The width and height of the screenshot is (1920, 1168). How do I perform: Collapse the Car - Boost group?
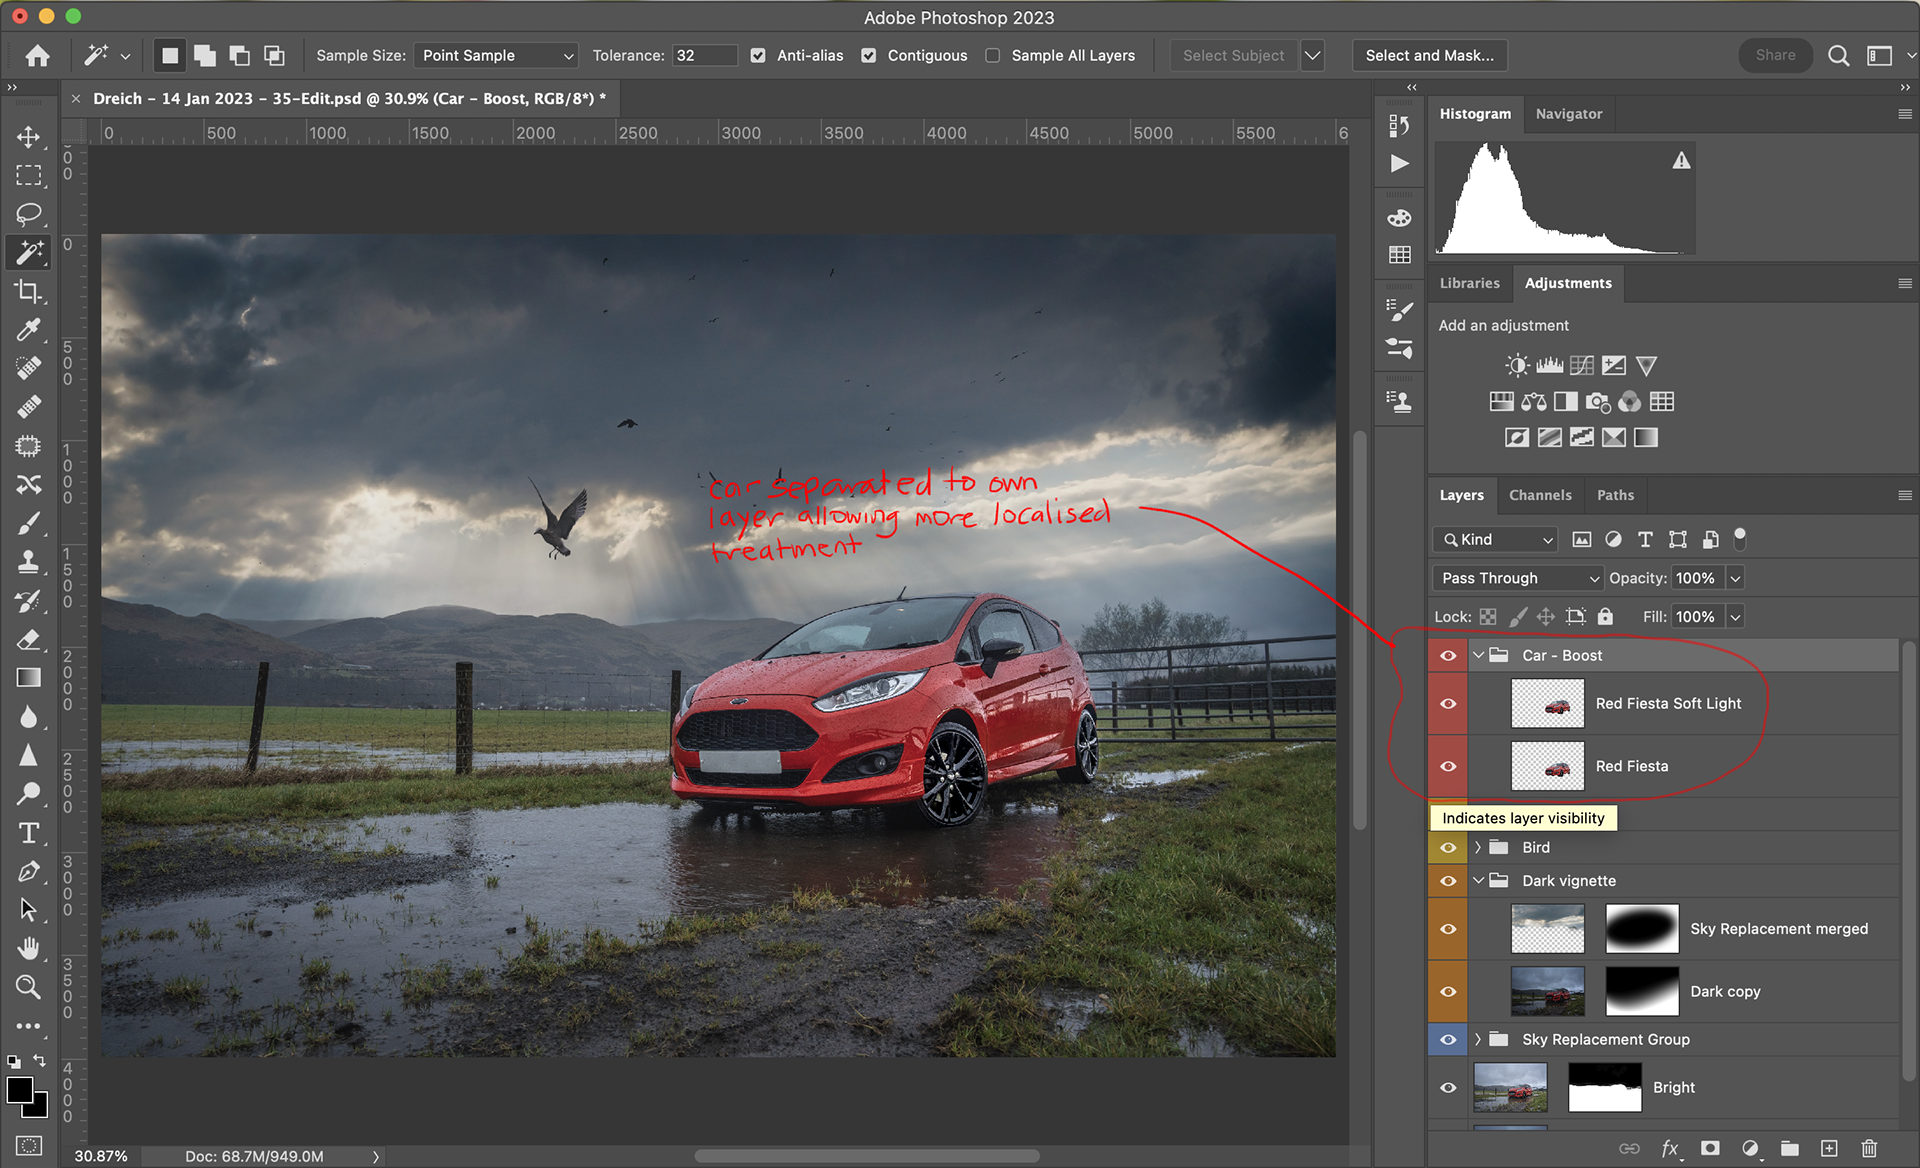pyautogui.click(x=1478, y=656)
